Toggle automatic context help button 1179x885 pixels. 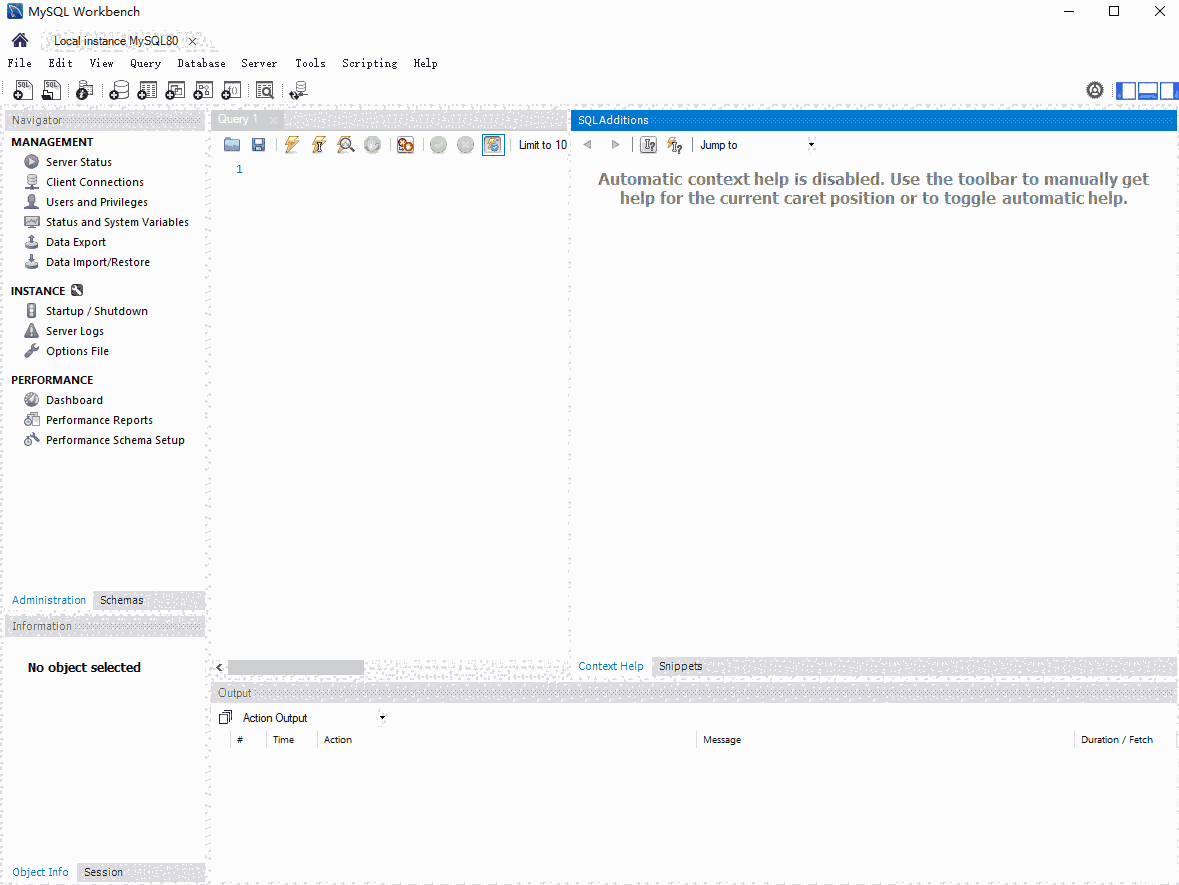pos(675,145)
